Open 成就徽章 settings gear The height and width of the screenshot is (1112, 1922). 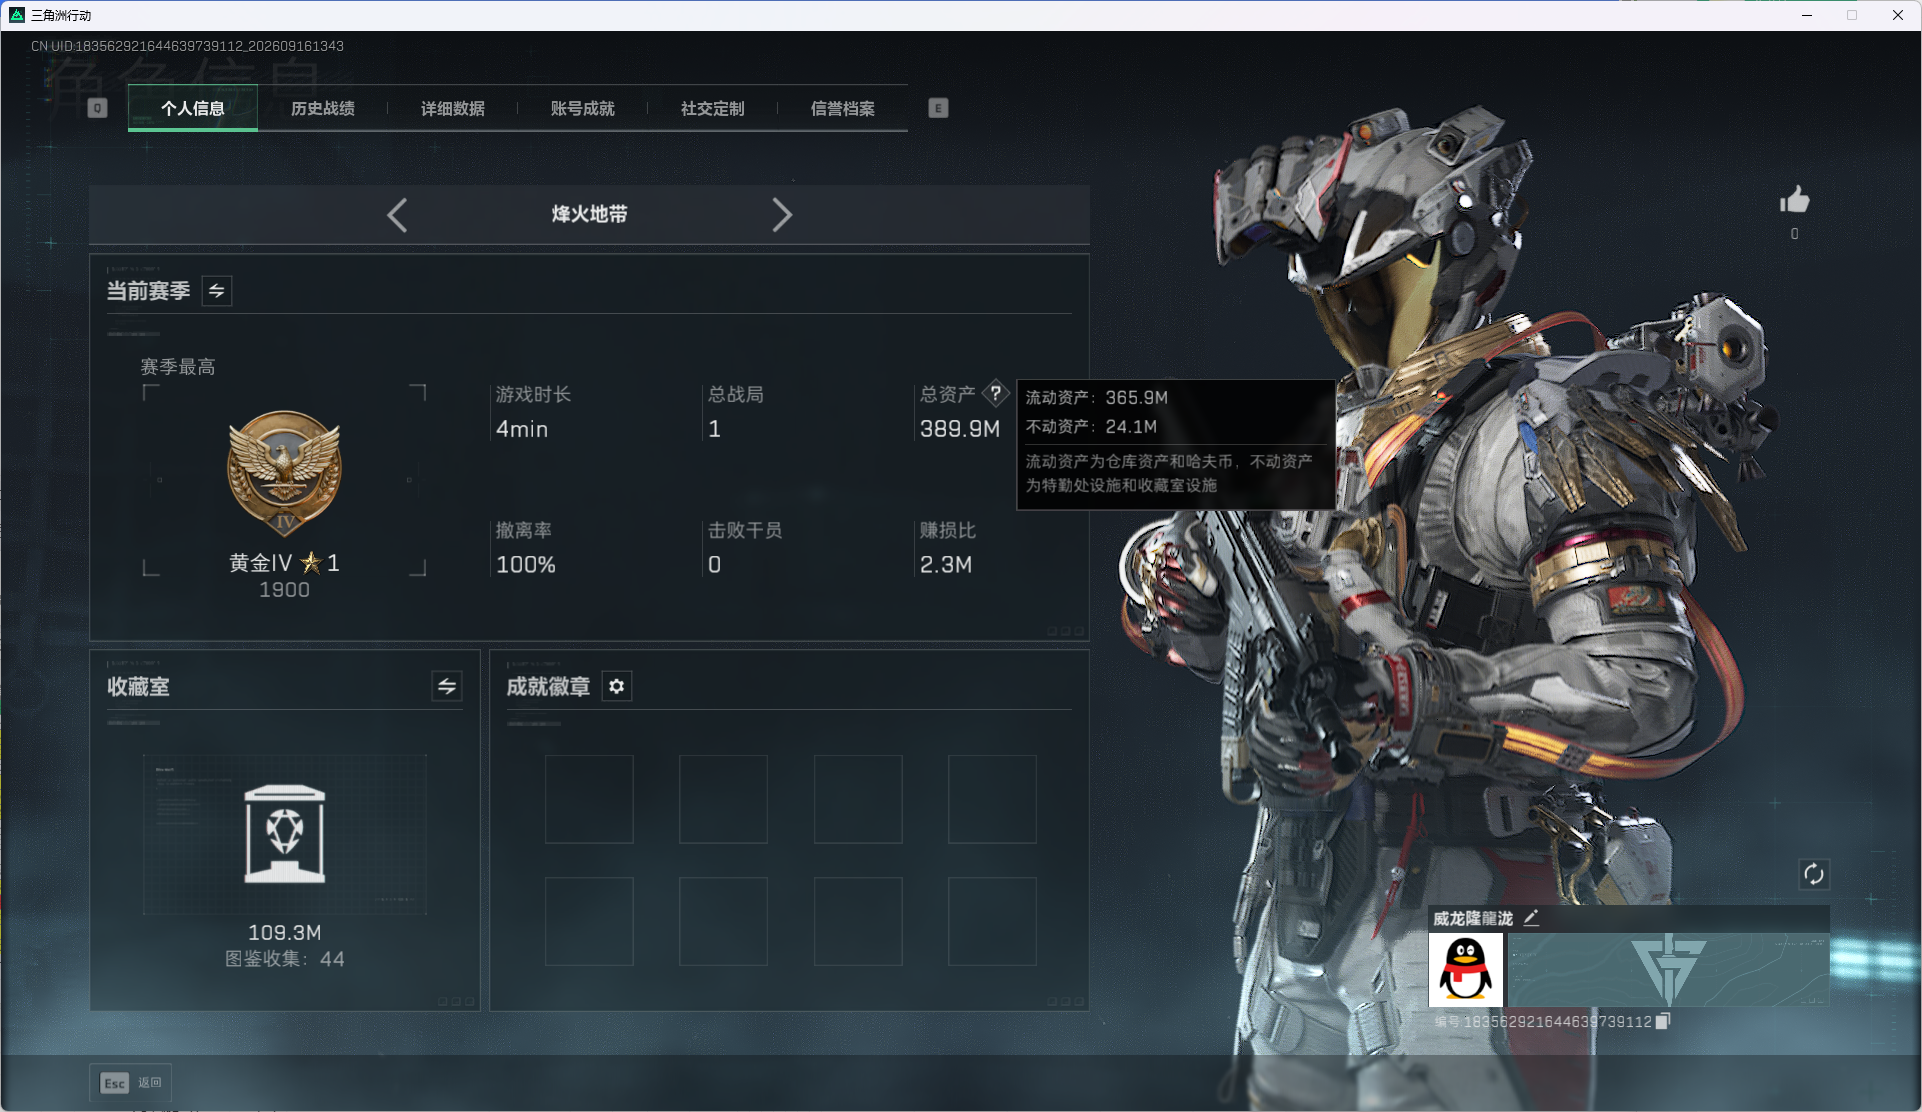tap(617, 686)
